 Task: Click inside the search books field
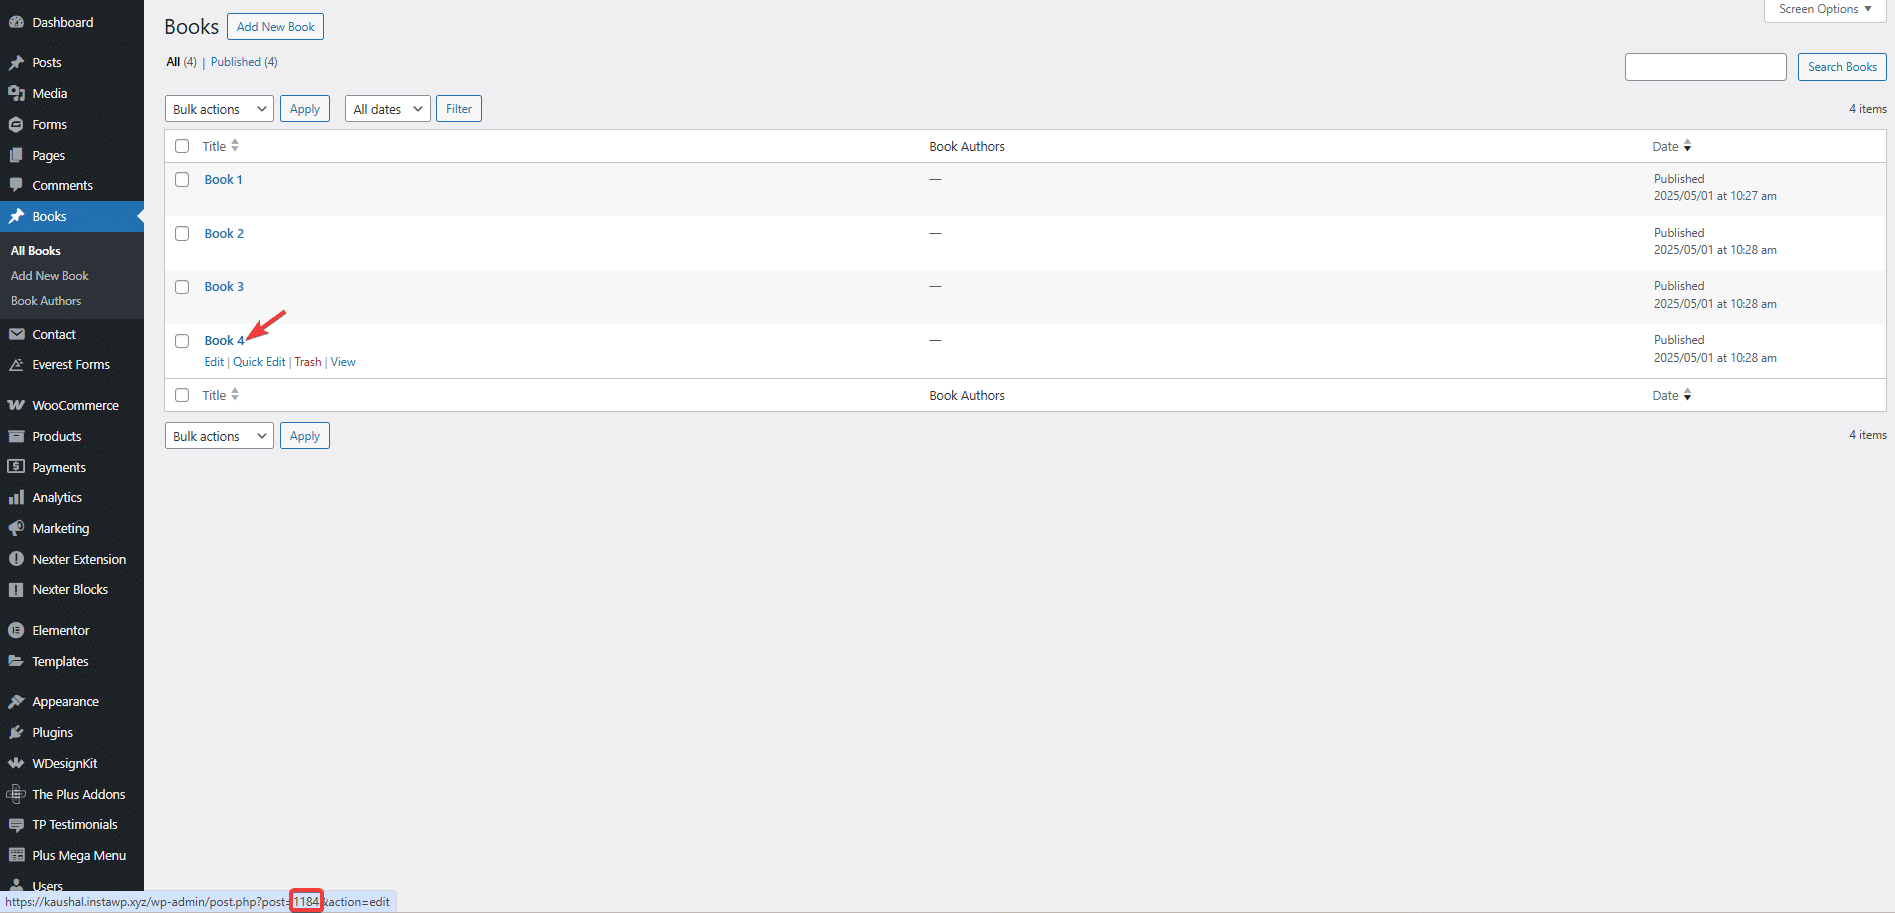(x=1705, y=66)
